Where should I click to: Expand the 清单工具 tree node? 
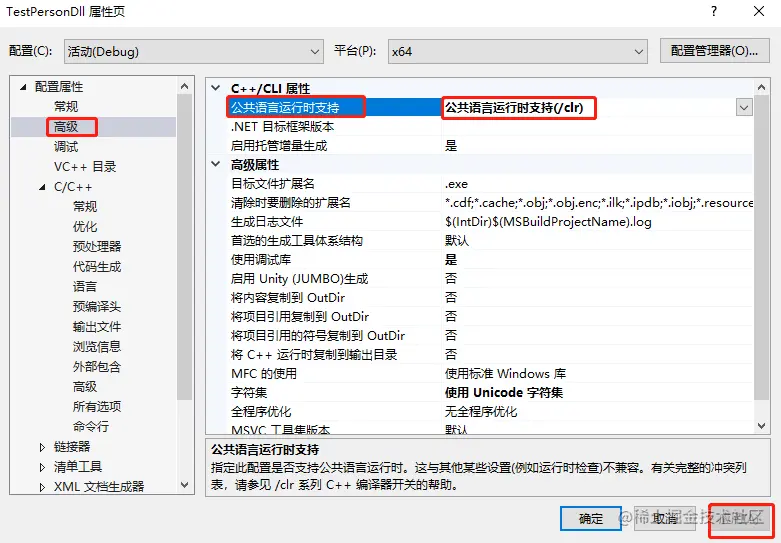[x=42, y=467]
